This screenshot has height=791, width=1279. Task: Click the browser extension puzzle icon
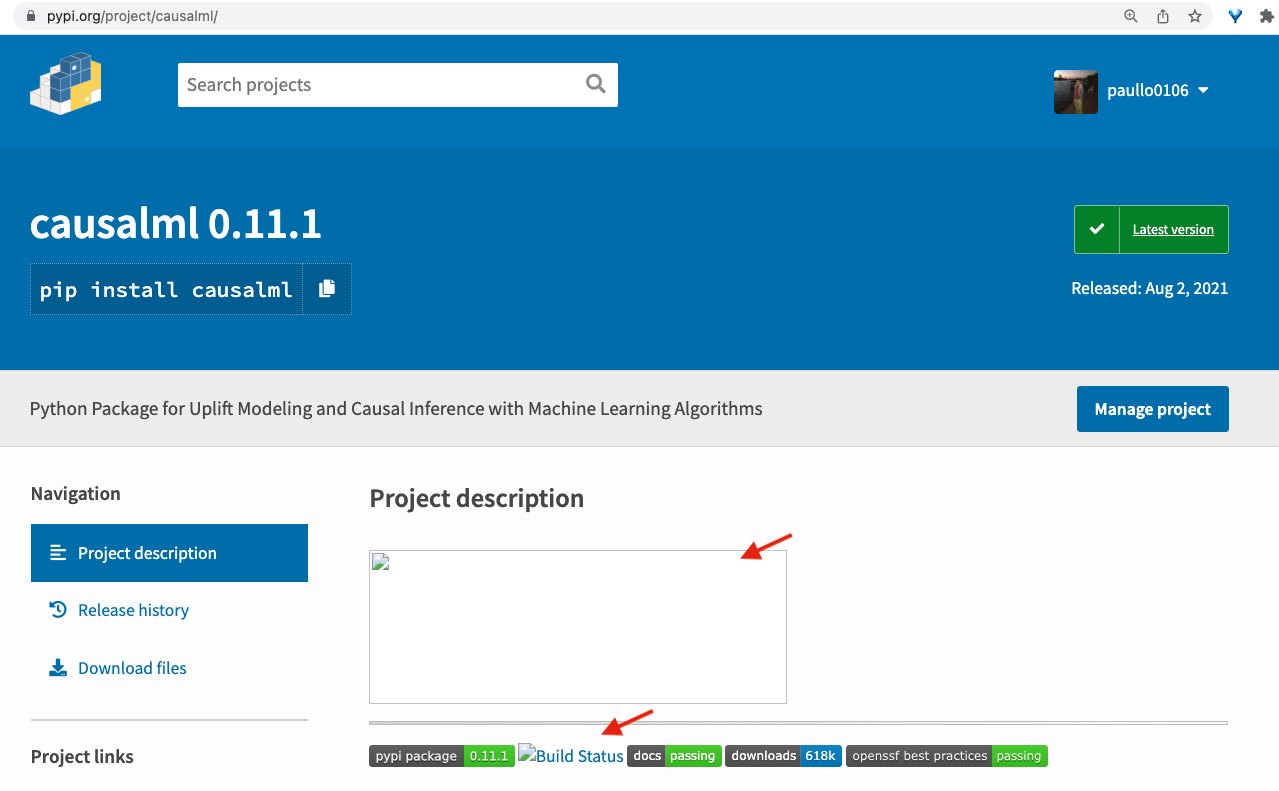point(1266,16)
